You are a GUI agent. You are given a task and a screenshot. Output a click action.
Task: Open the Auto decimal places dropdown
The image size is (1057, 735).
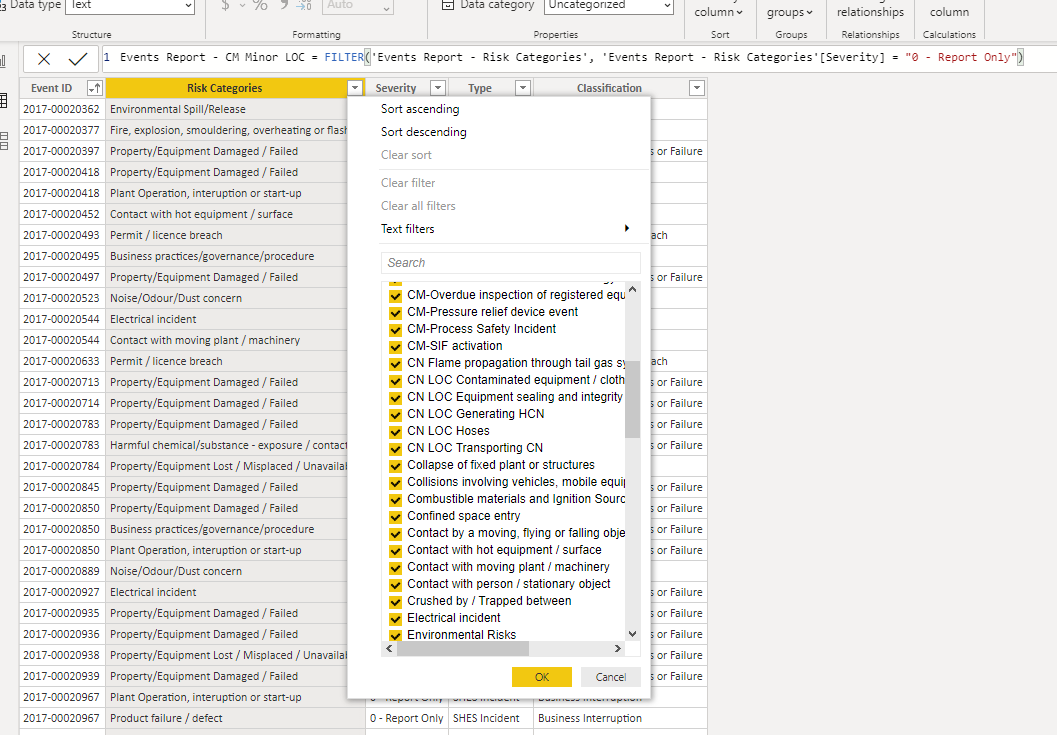(x=358, y=5)
